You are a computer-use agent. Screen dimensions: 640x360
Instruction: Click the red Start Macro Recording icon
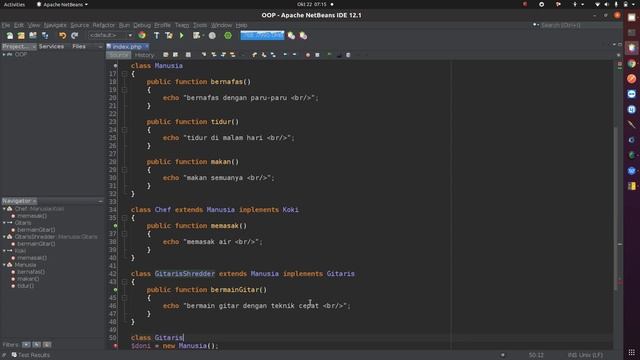[308, 55]
